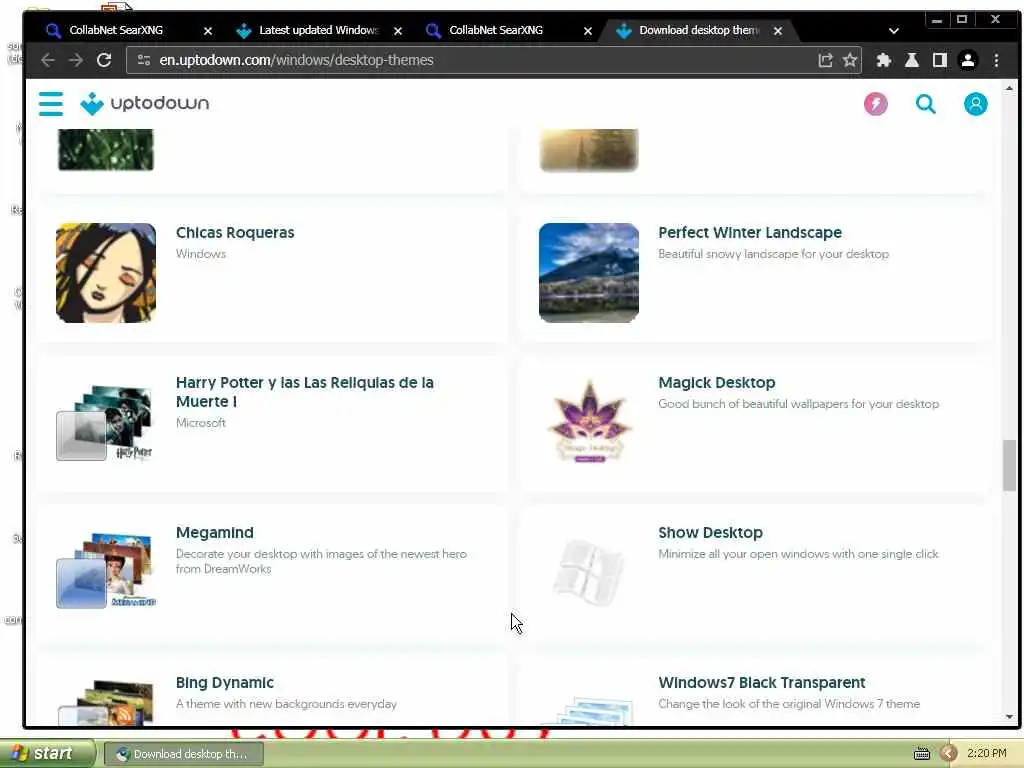Viewport: 1024px width, 768px height.
Task: Open the Uptodown site search magnifier
Action: coord(925,104)
